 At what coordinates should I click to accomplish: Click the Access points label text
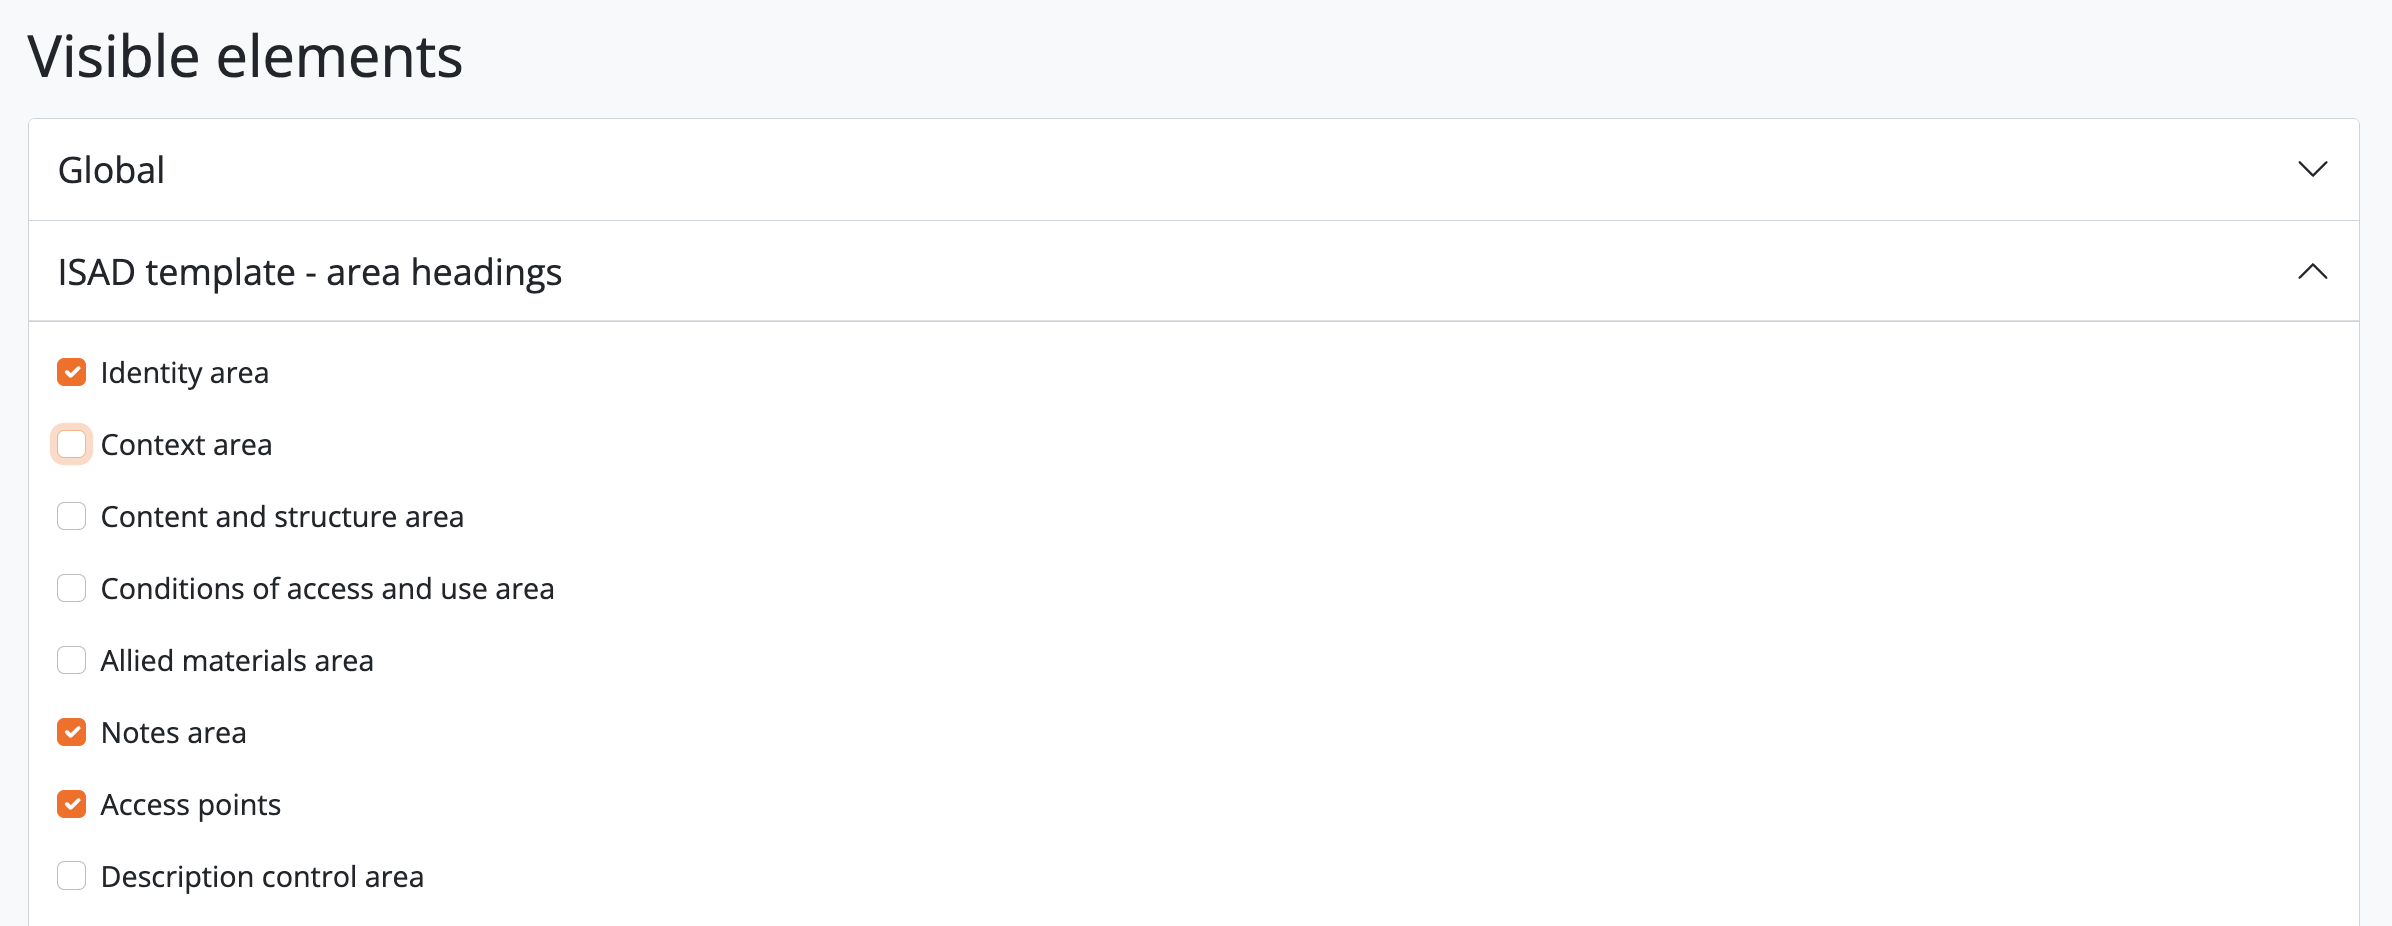click(x=191, y=805)
